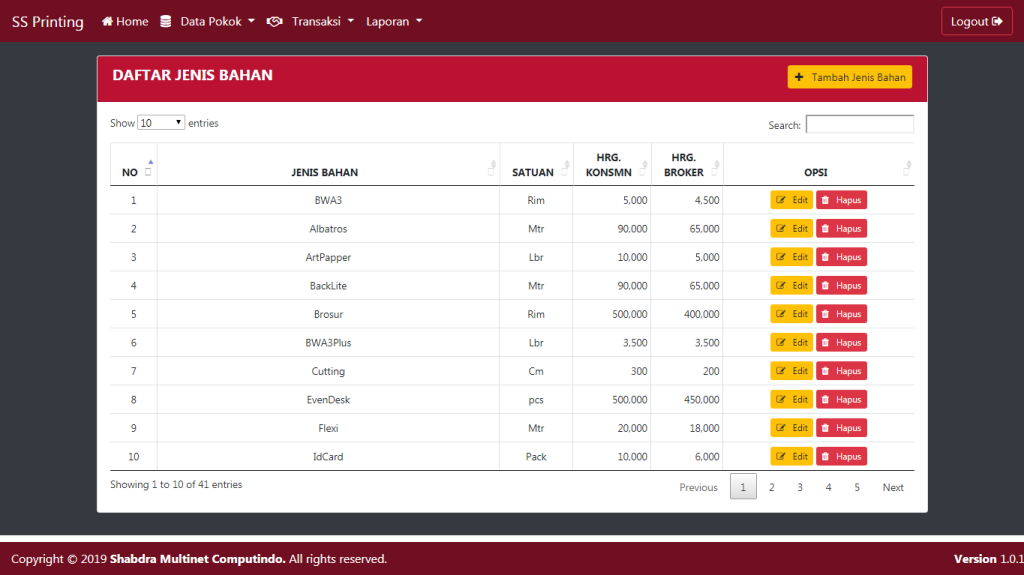Click the Next pagination link
Image resolution: width=1024 pixels, height=575 pixels.
[x=893, y=487]
